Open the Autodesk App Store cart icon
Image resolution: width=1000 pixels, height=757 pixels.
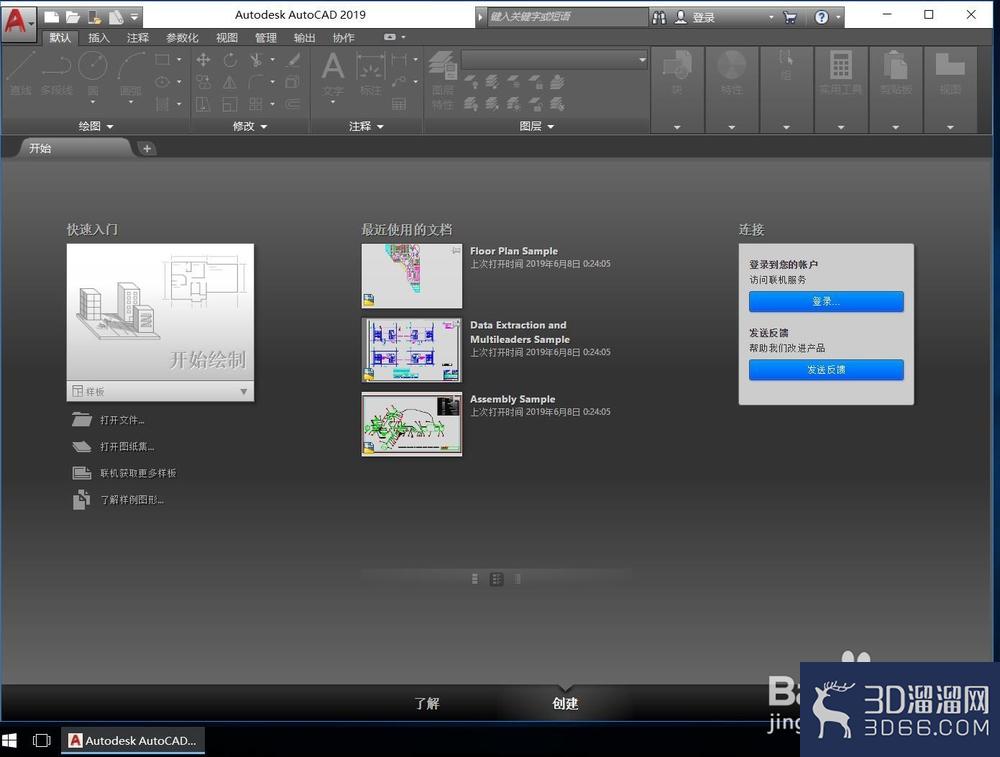(x=790, y=17)
